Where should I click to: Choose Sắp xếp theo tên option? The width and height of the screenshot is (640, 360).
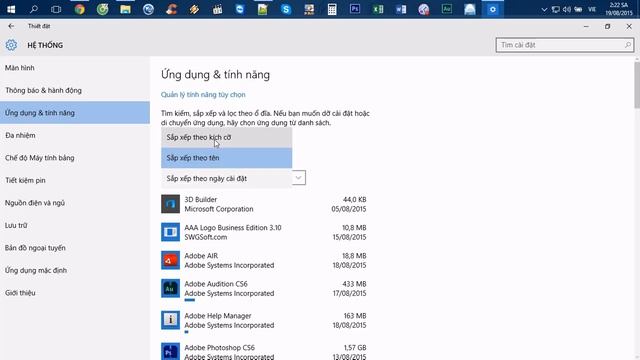tap(227, 158)
